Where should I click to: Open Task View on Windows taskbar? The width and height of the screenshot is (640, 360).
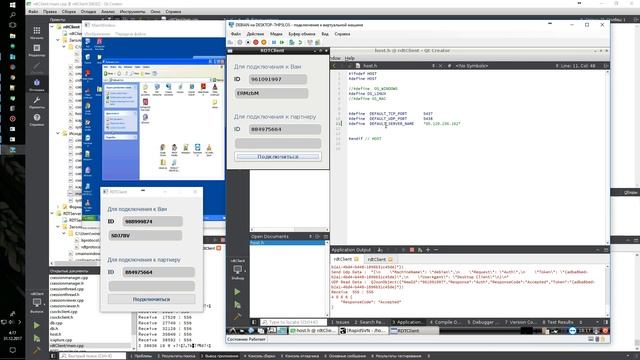[x=12, y=25]
